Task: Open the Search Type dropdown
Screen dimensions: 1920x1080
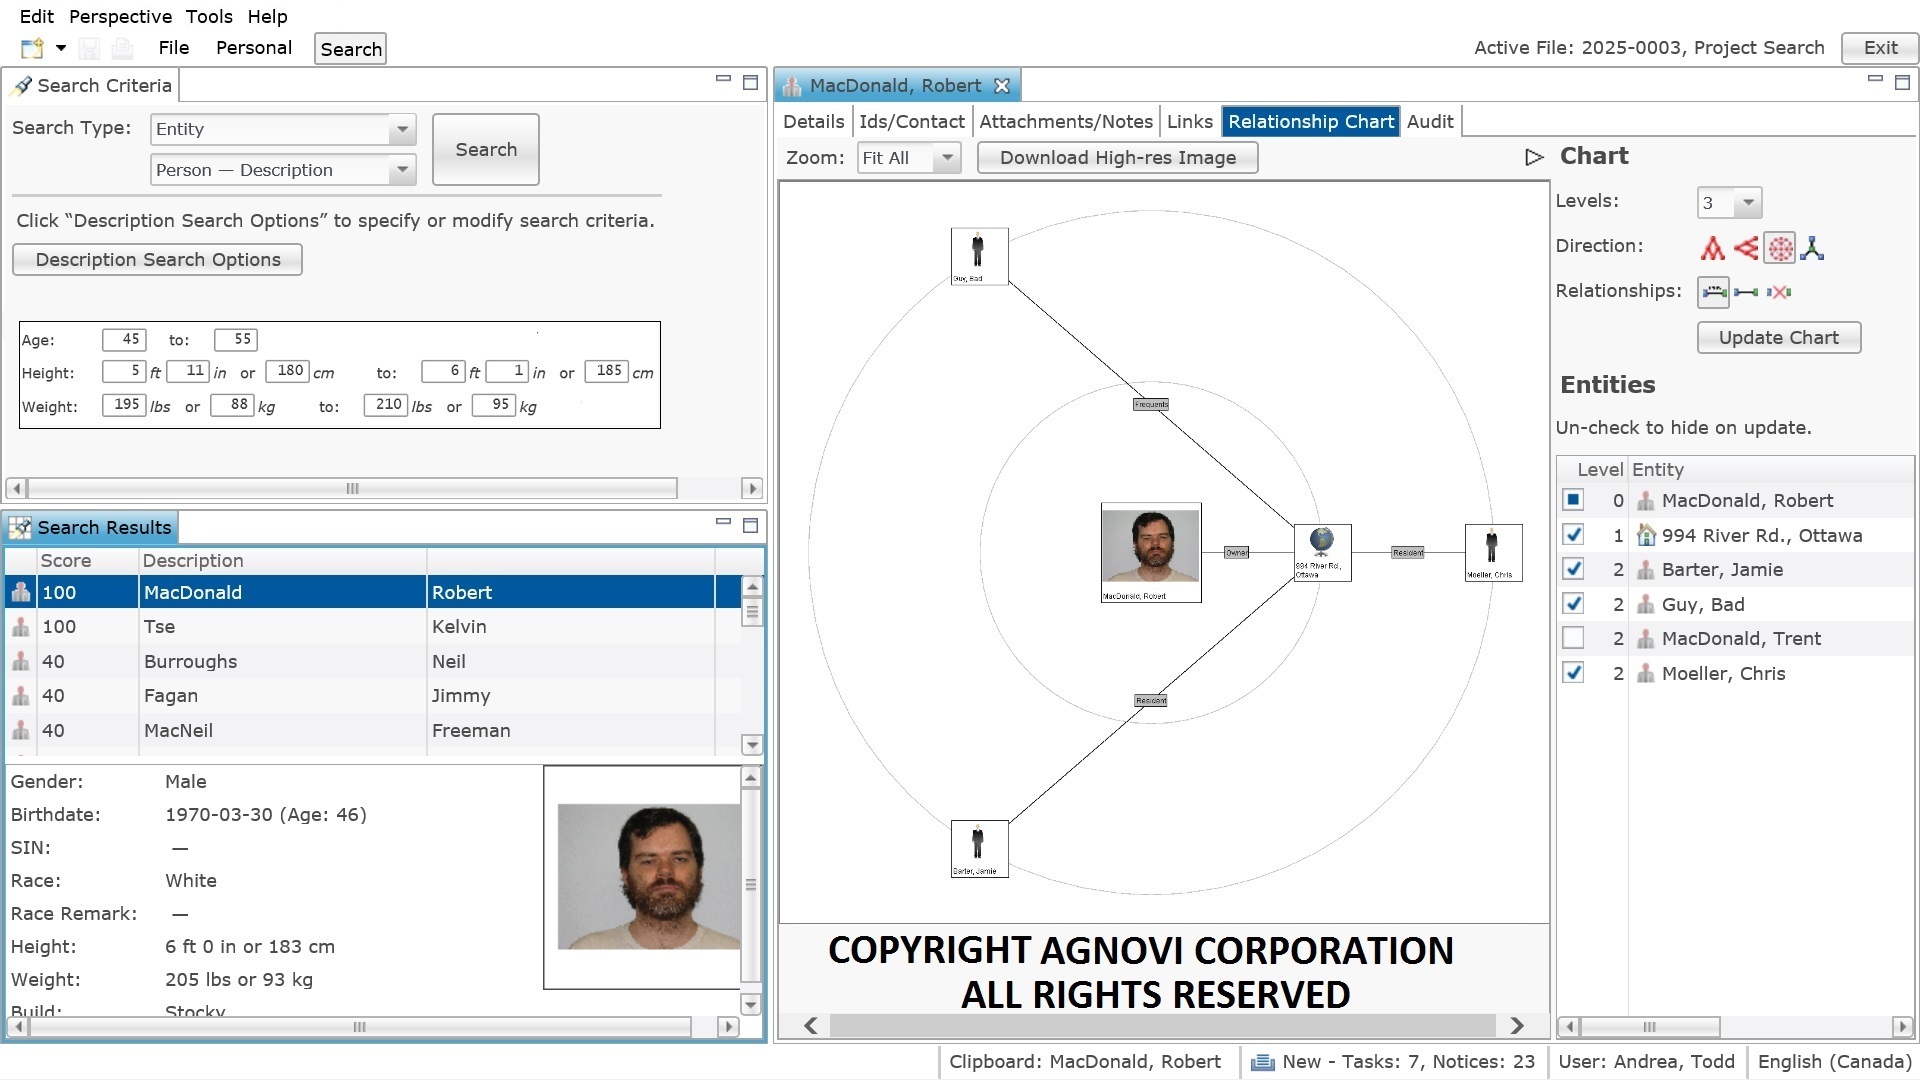Action: pyautogui.click(x=401, y=129)
